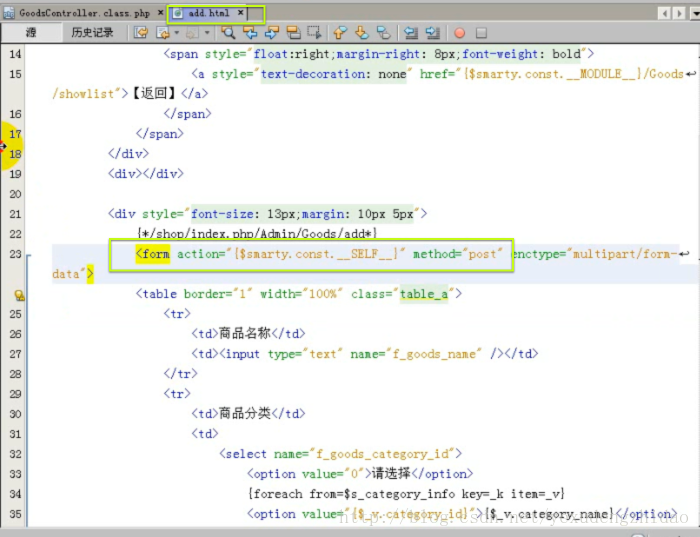Stop macro recording with square icon
Image resolution: width=700 pixels, height=537 pixels.
point(481,33)
